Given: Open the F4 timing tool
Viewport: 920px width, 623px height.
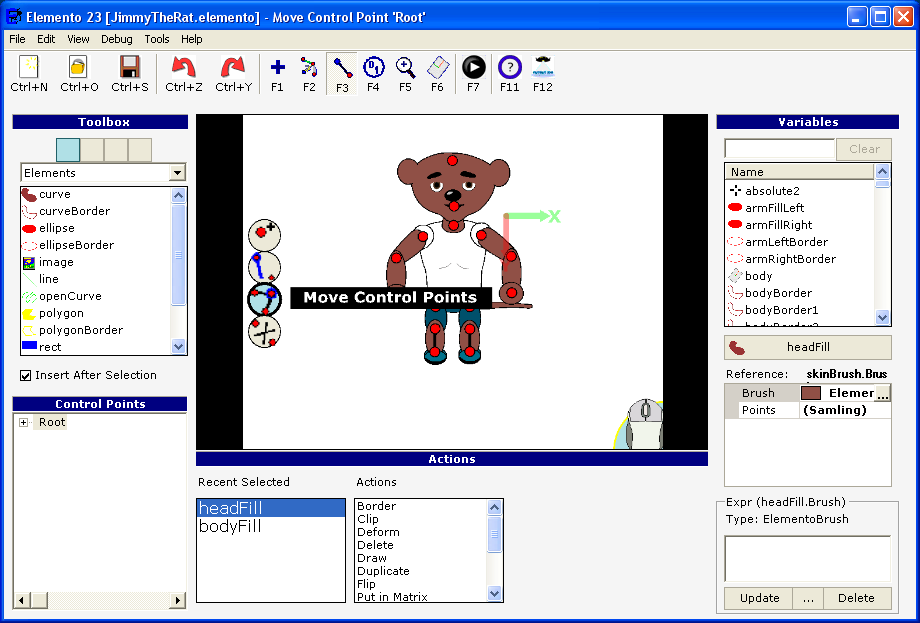Looking at the screenshot, I should coord(375,68).
